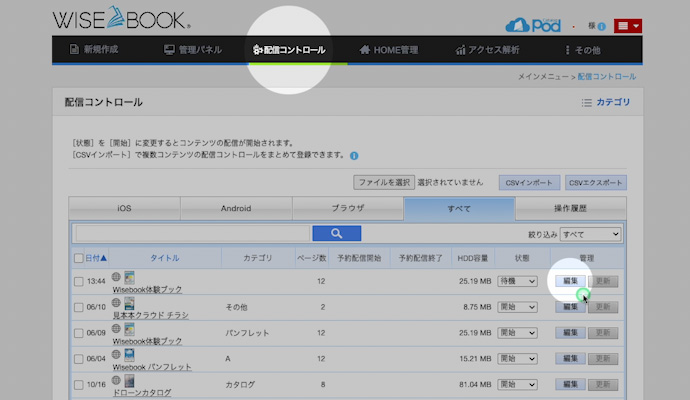This screenshot has height=400, width=690.
Task: Sort by 日付 column
Action: [x=96, y=258]
